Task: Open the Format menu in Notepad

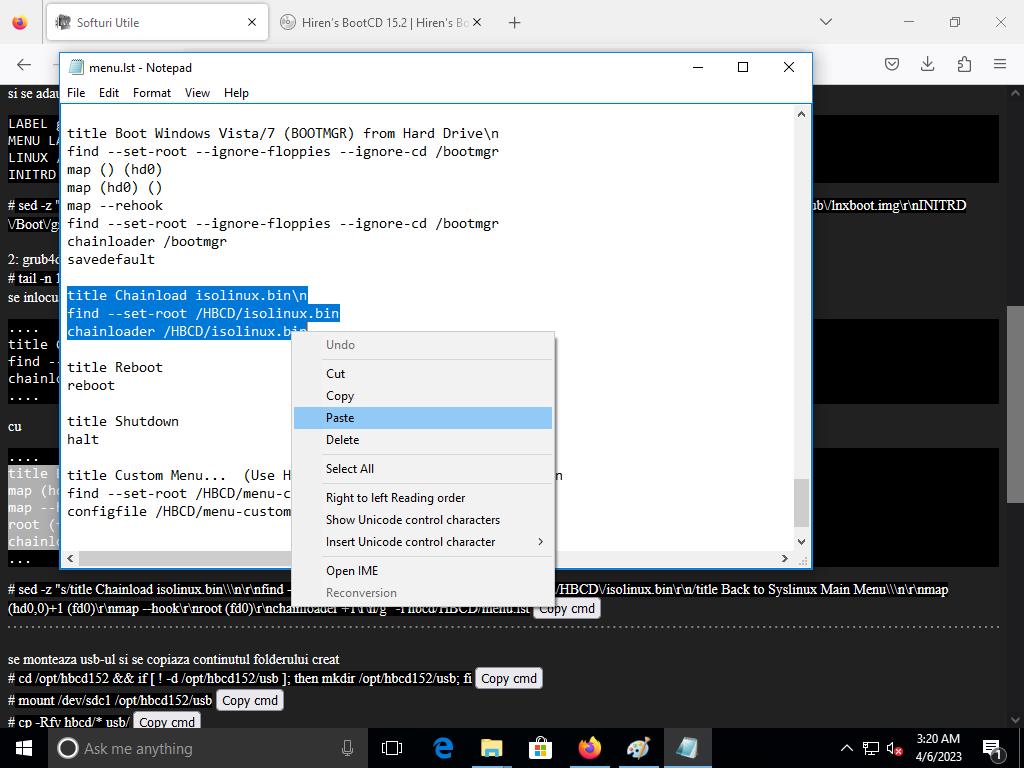Action: [152, 93]
